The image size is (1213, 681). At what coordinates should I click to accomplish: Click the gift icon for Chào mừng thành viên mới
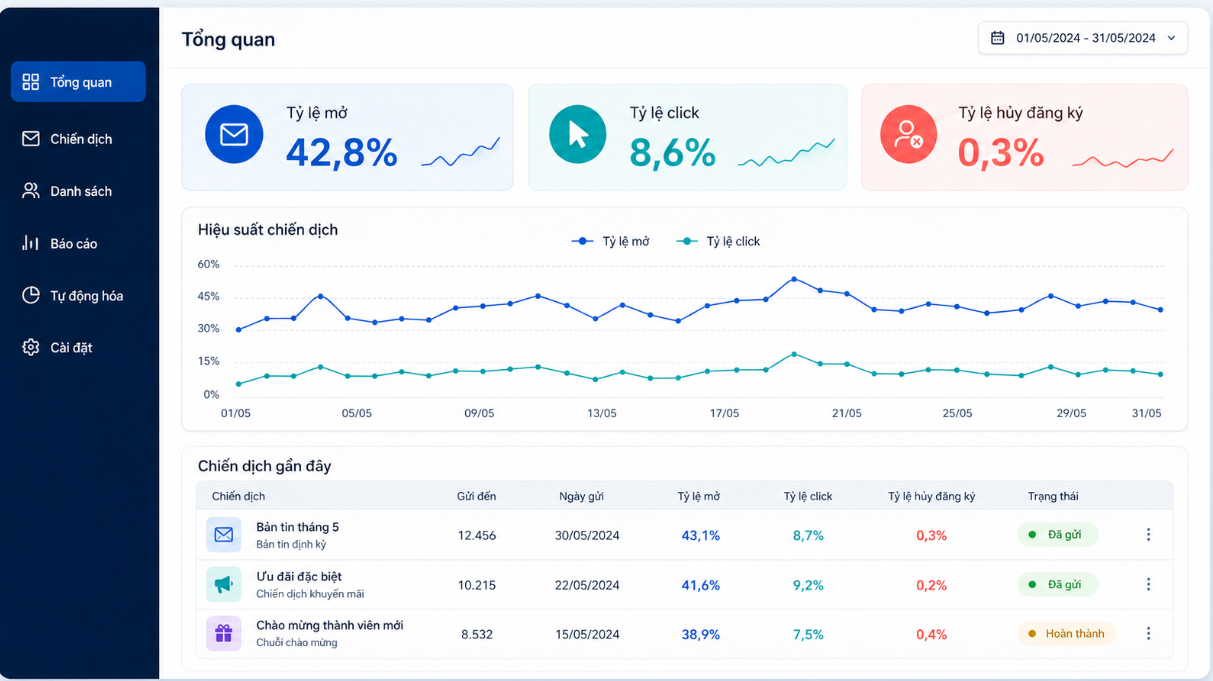224,633
